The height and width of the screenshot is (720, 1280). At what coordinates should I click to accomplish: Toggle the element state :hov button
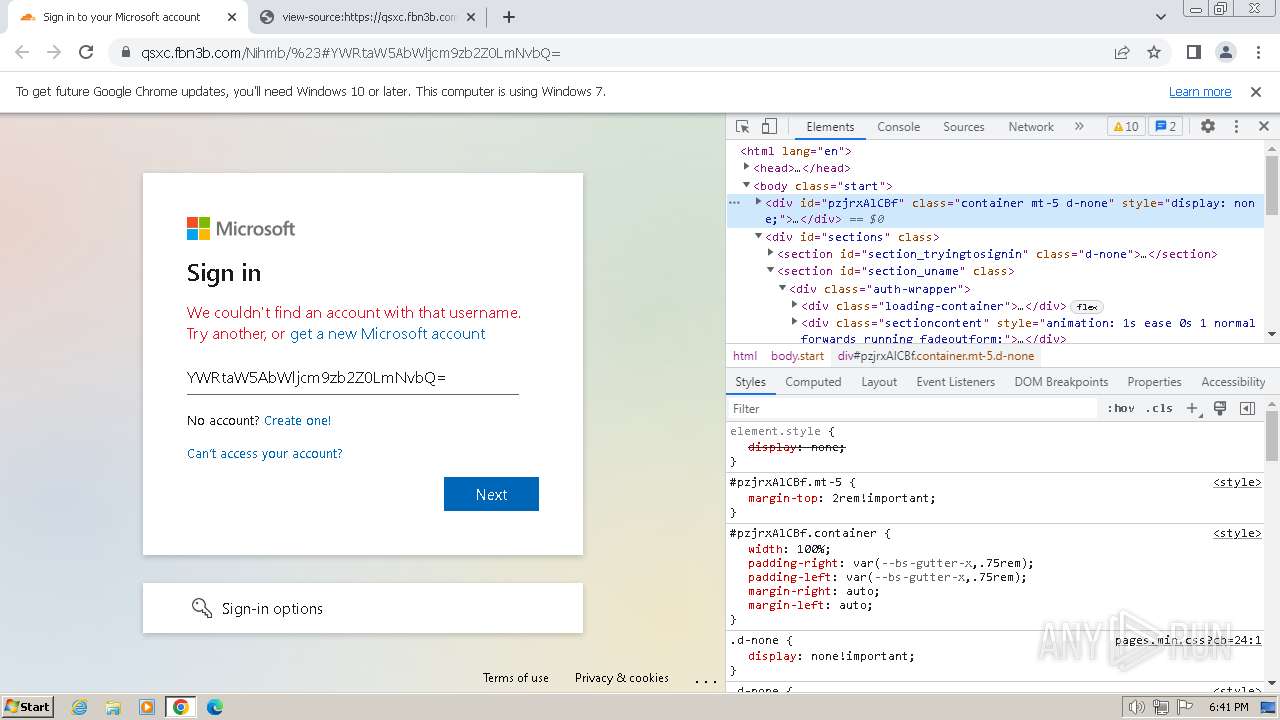(x=1121, y=408)
